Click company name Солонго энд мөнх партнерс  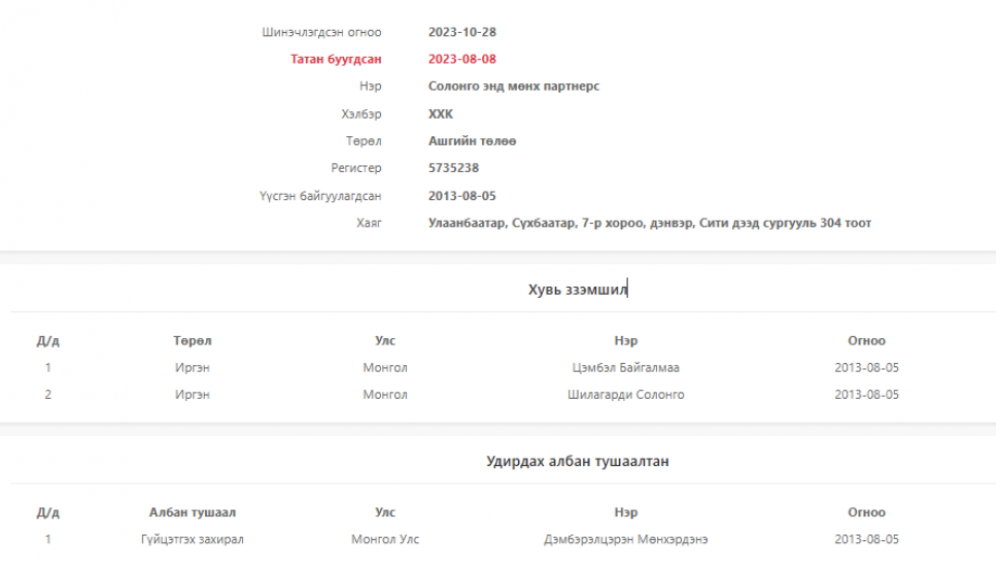(513, 86)
